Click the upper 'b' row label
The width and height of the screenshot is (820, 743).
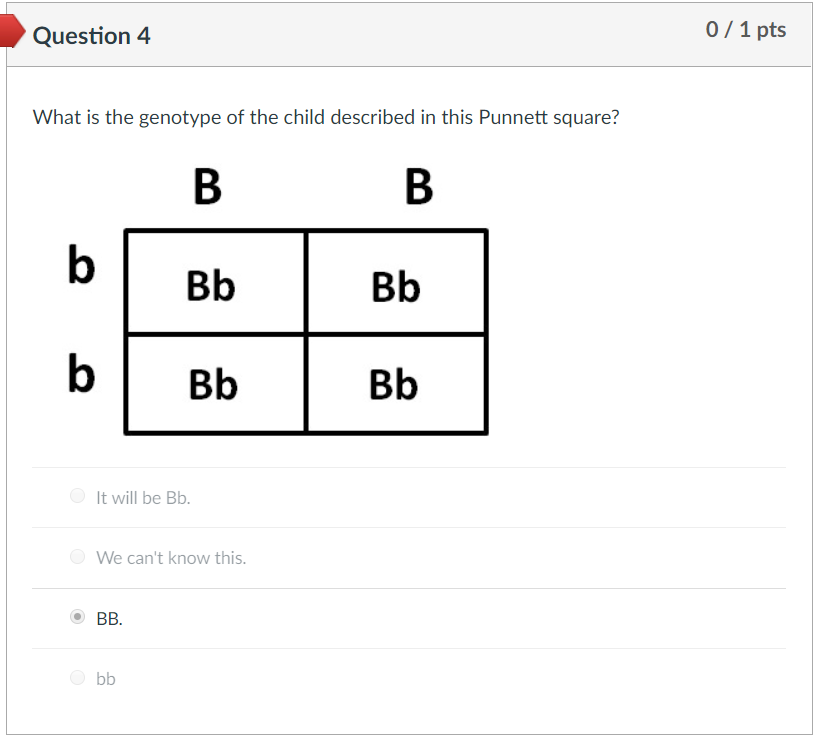(82, 266)
